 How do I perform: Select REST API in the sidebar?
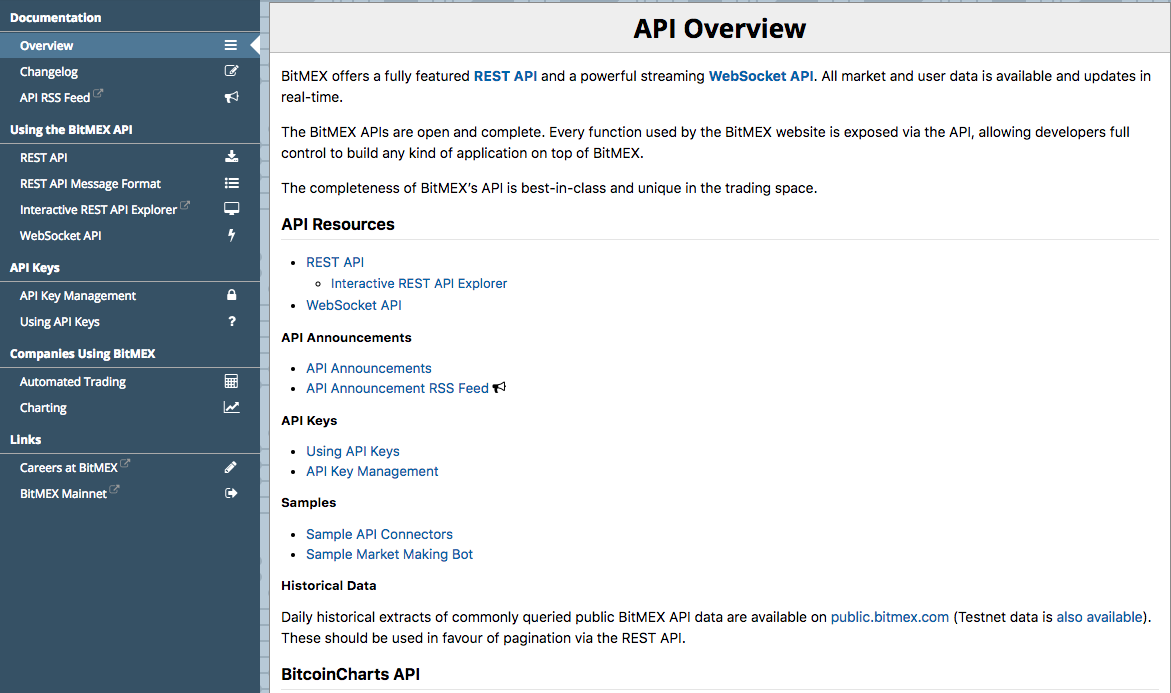pyautogui.click(x=130, y=158)
